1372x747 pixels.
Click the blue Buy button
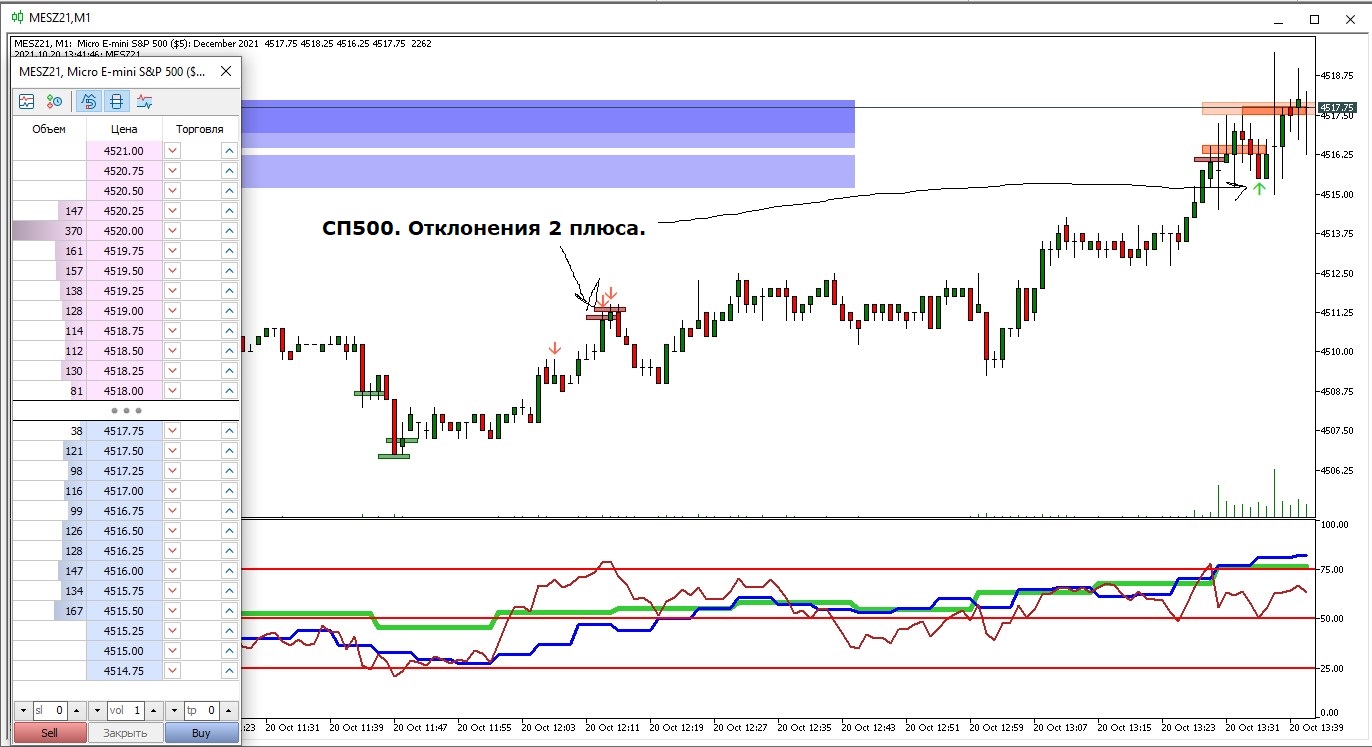(x=201, y=733)
